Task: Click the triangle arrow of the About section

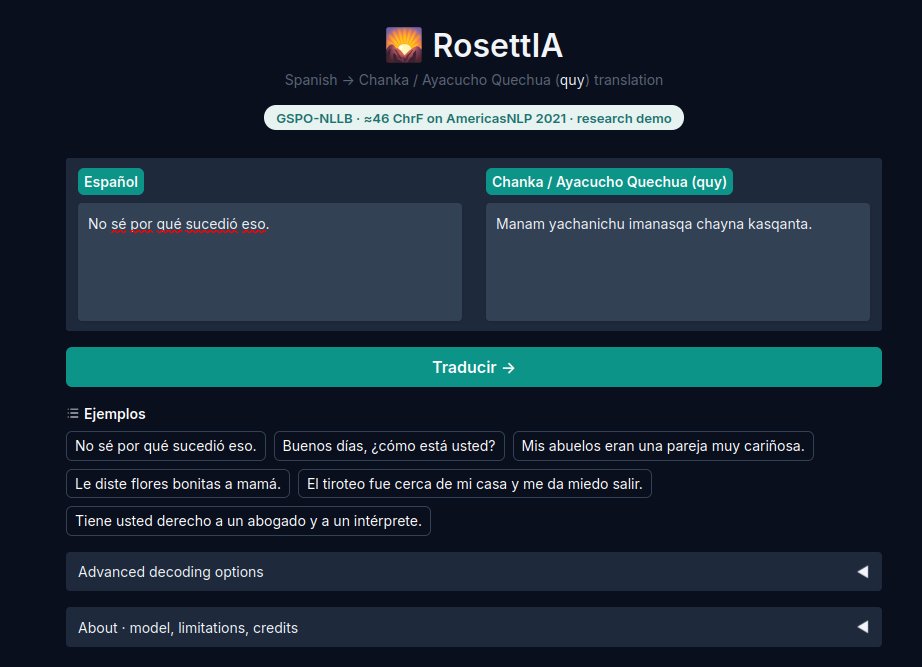Action: click(x=863, y=627)
